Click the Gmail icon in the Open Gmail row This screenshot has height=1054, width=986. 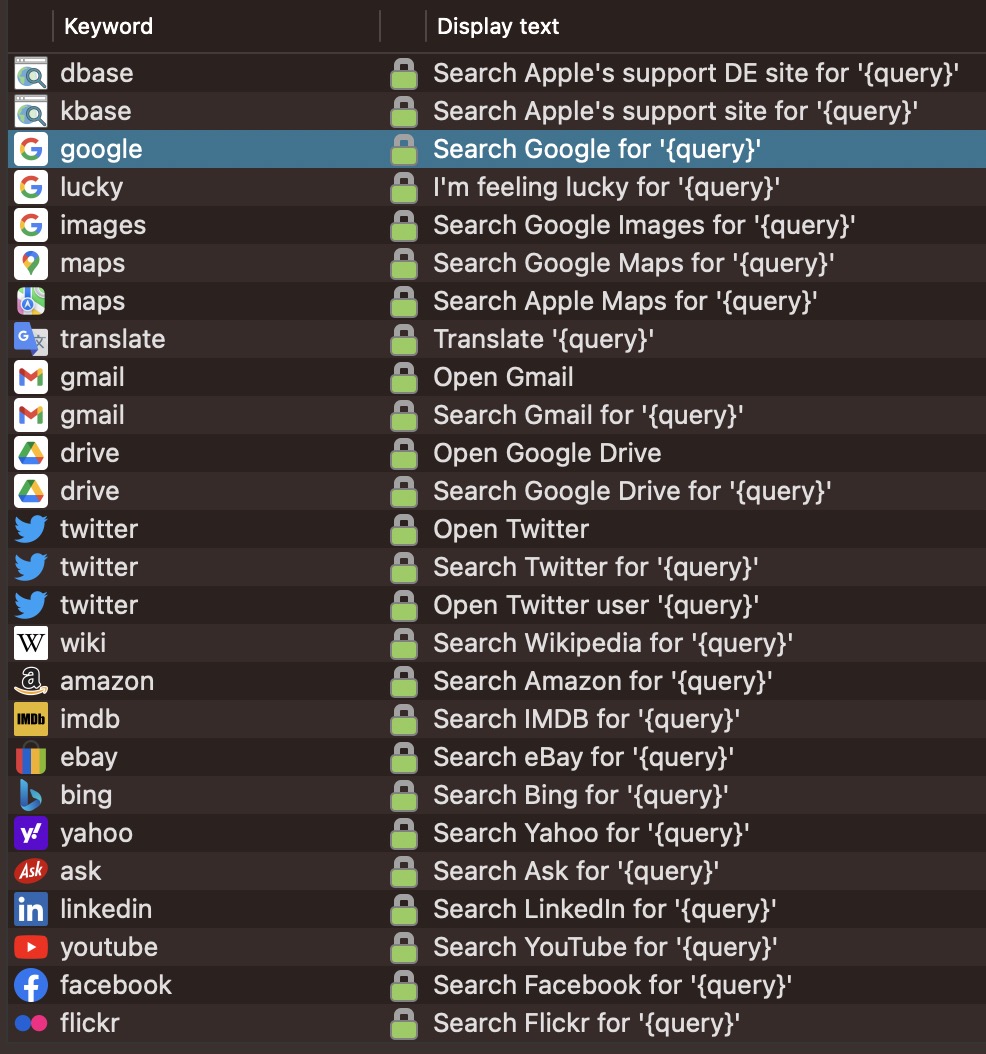click(31, 377)
